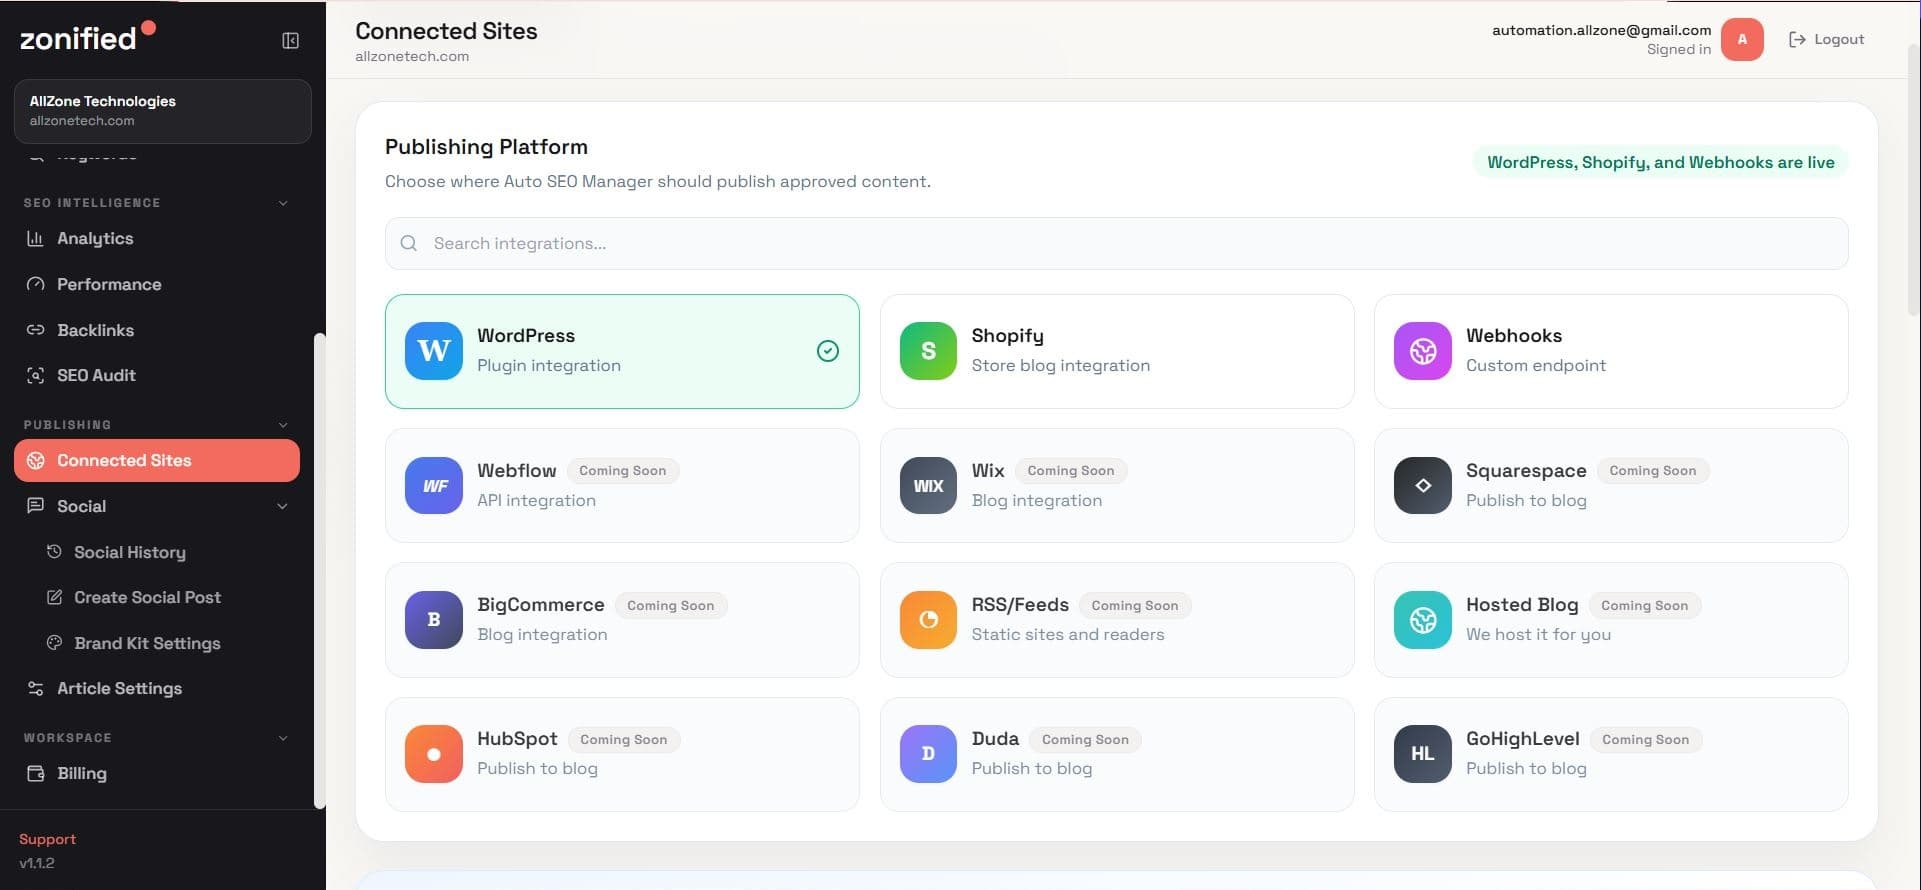Image resolution: width=1921 pixels, height=890 pixels.
Task: Open Create Social Post
Action: click(x=165, y=597)
